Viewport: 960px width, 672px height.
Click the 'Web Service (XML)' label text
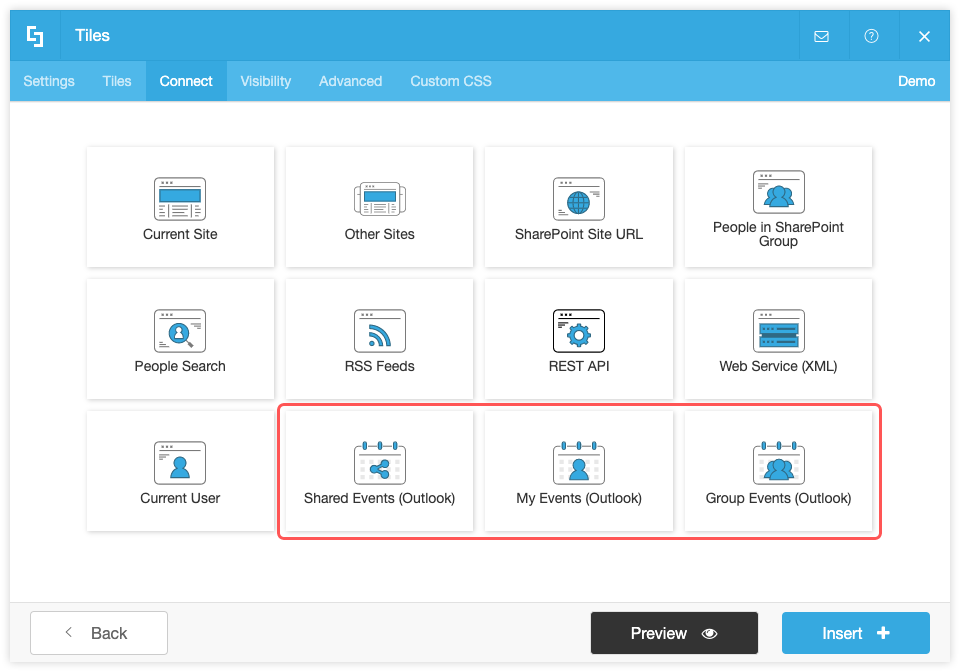click(x=778, y=366)
